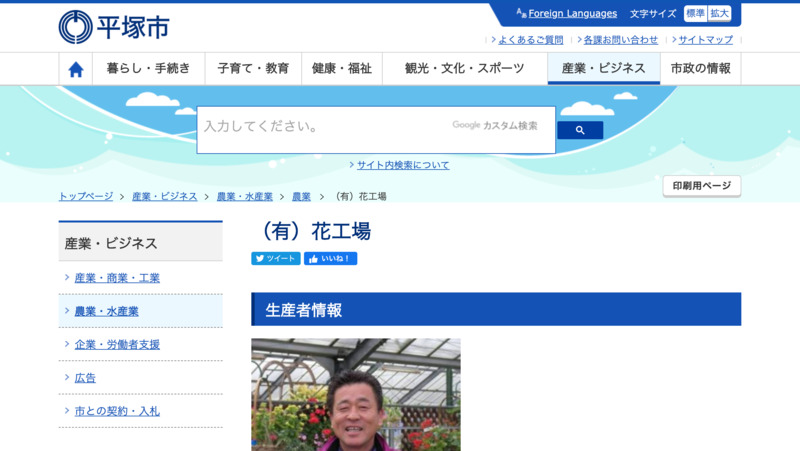Open サイト内検索について link
This screenshot has height=451, width=800.
pyautogui.click(x=403, y=165)
